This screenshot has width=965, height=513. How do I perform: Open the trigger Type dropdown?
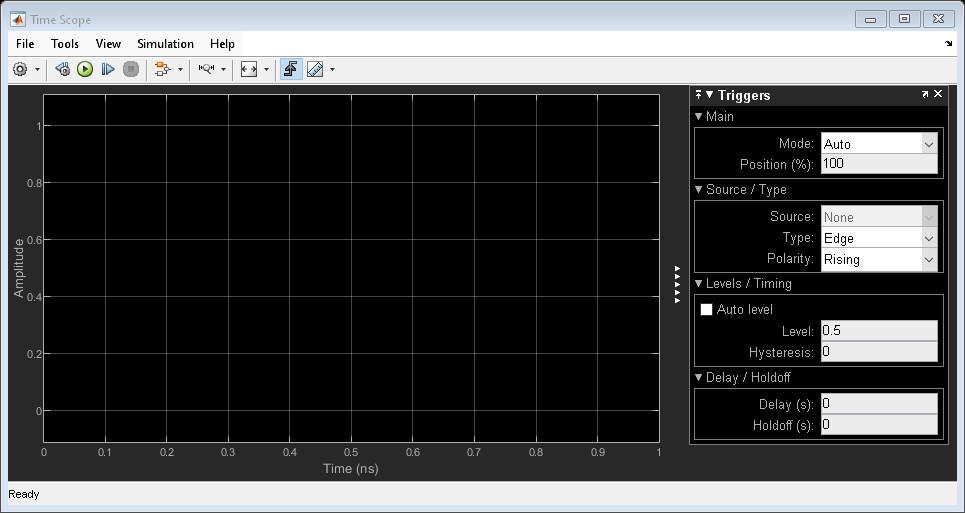coord(929,238)
